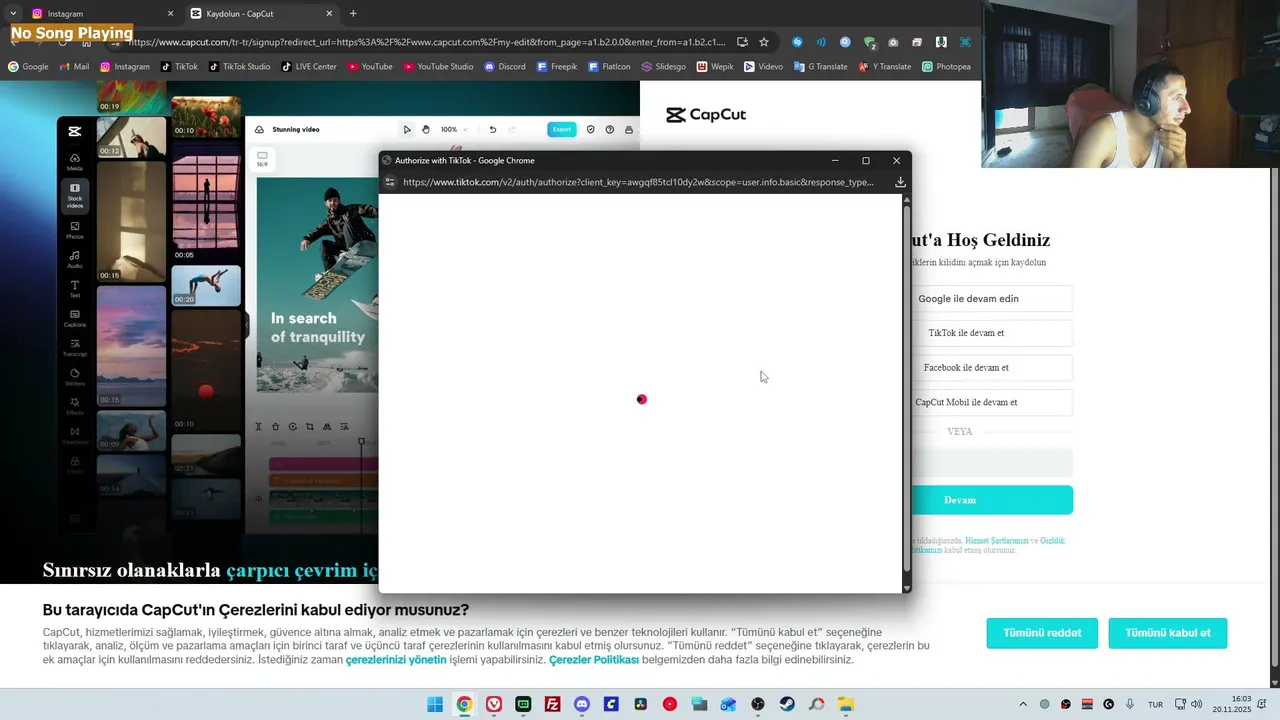The width and height of the screenshot is (1280, 720).
Task: Click Tümünü reddet cookie button
Action: tap(1042, 633)
